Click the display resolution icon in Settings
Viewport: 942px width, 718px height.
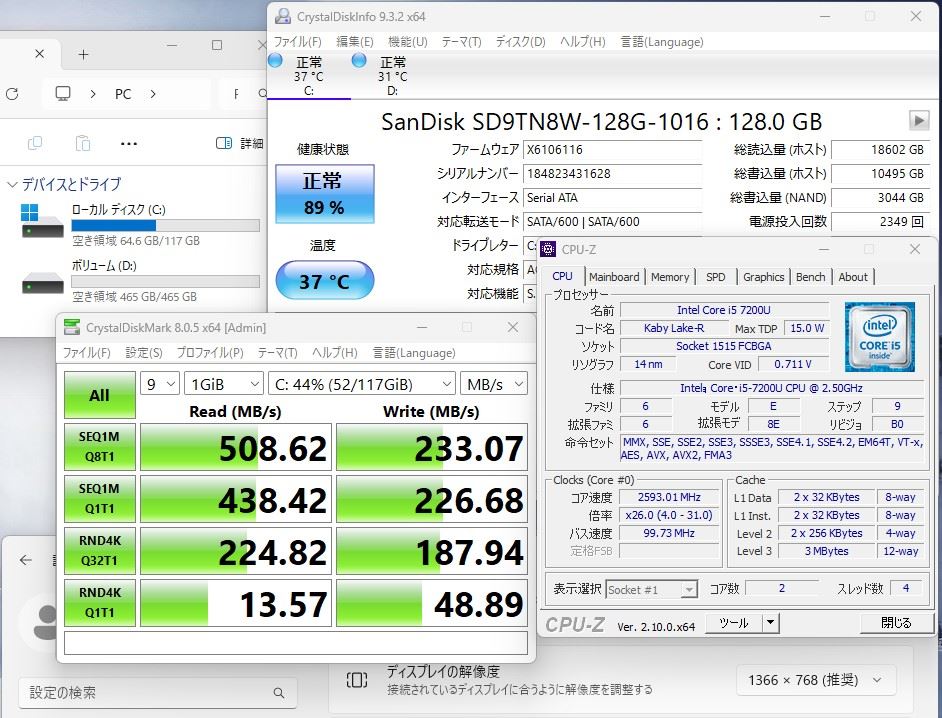357,680
